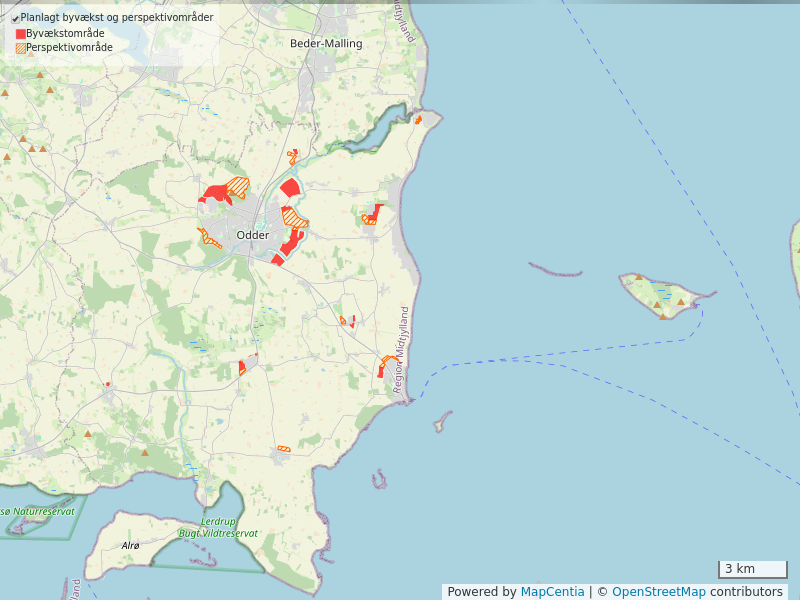Select the small hatched area near the south coast
This screenshot has height=600, width=800.
click(x=283, y=448)
